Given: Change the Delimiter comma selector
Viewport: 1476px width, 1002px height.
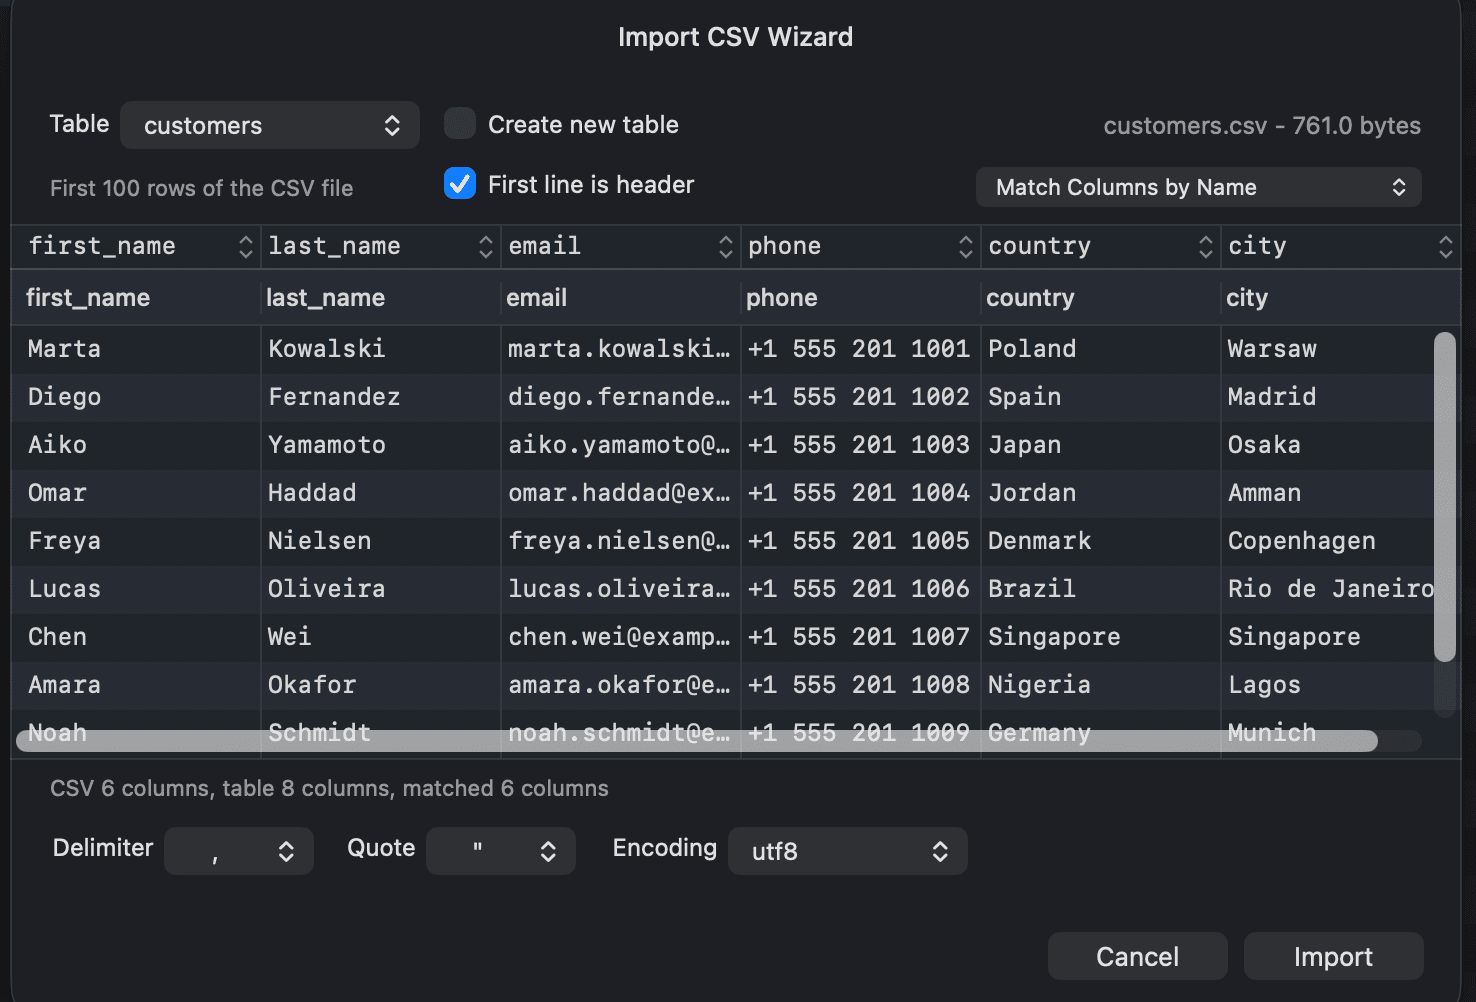Looking at the screenshot, I should 239,851.
